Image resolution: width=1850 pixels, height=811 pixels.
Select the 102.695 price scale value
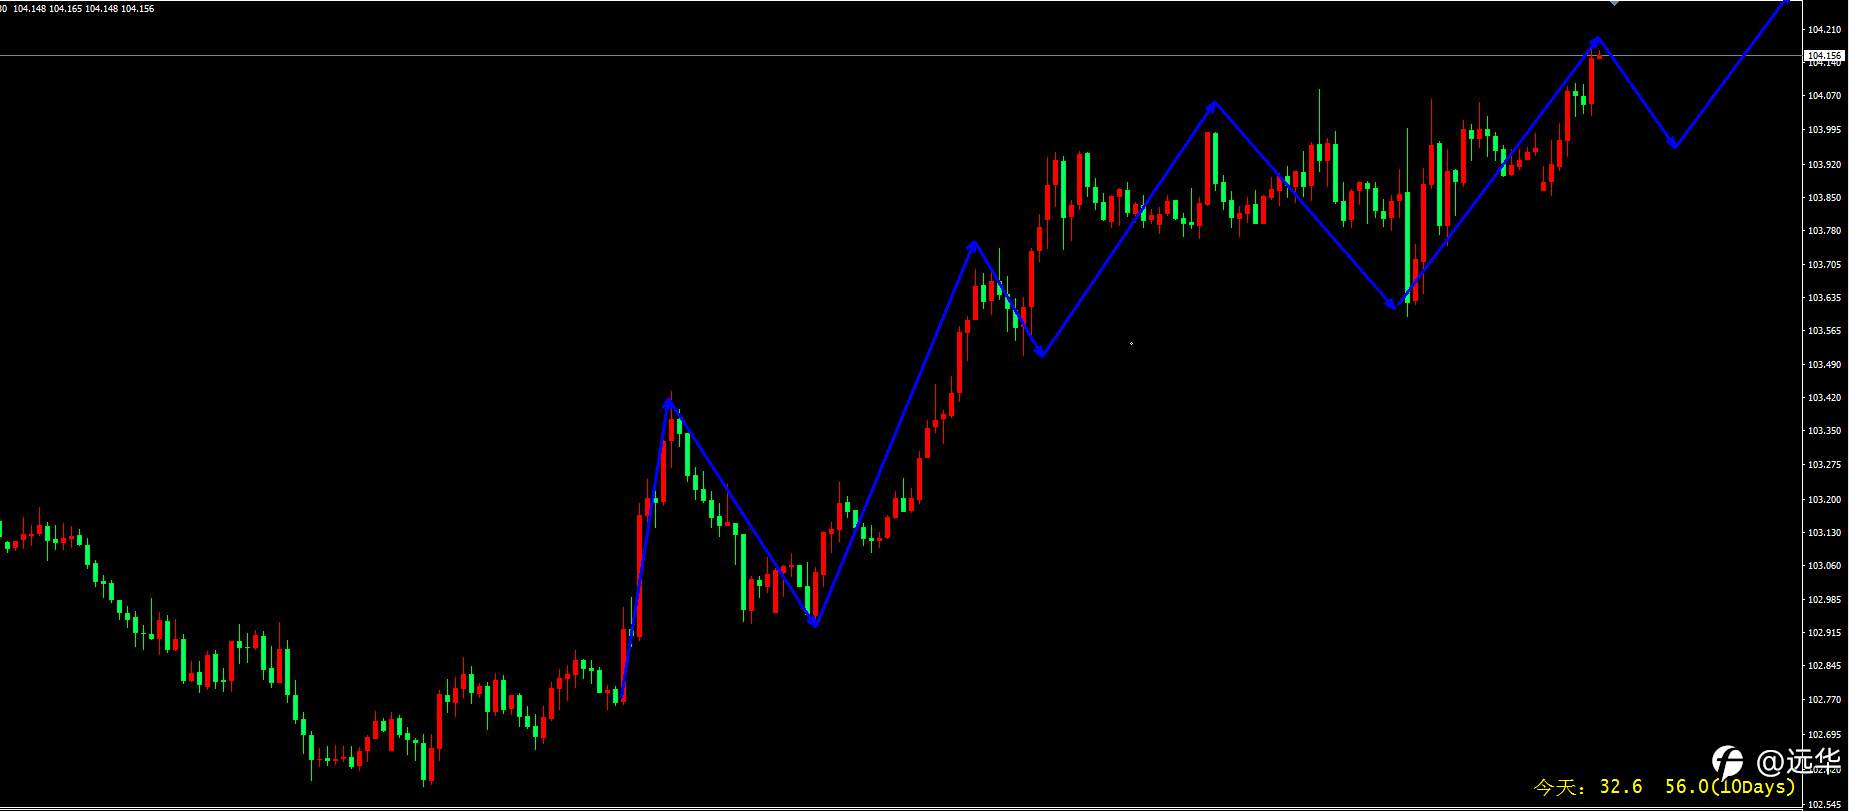click(1825, 734)
